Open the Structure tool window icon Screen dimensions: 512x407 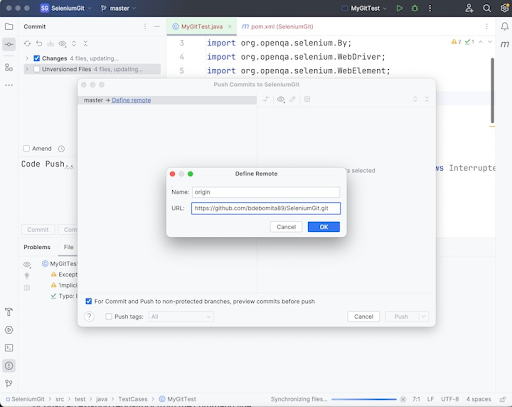[x=9, y=68]
